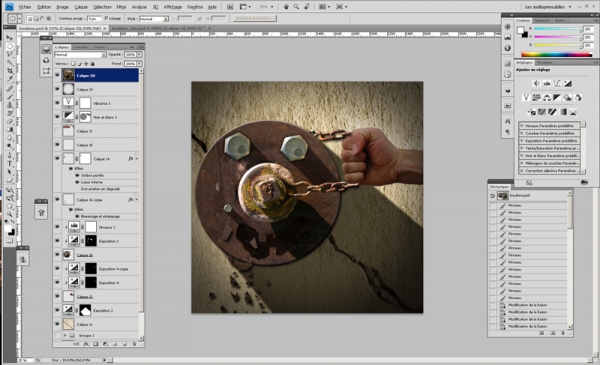Add a Vibrance adjustment from Réglages panel
The width and height of the screenshot is (600, 365).
click(x=526, y=98)
